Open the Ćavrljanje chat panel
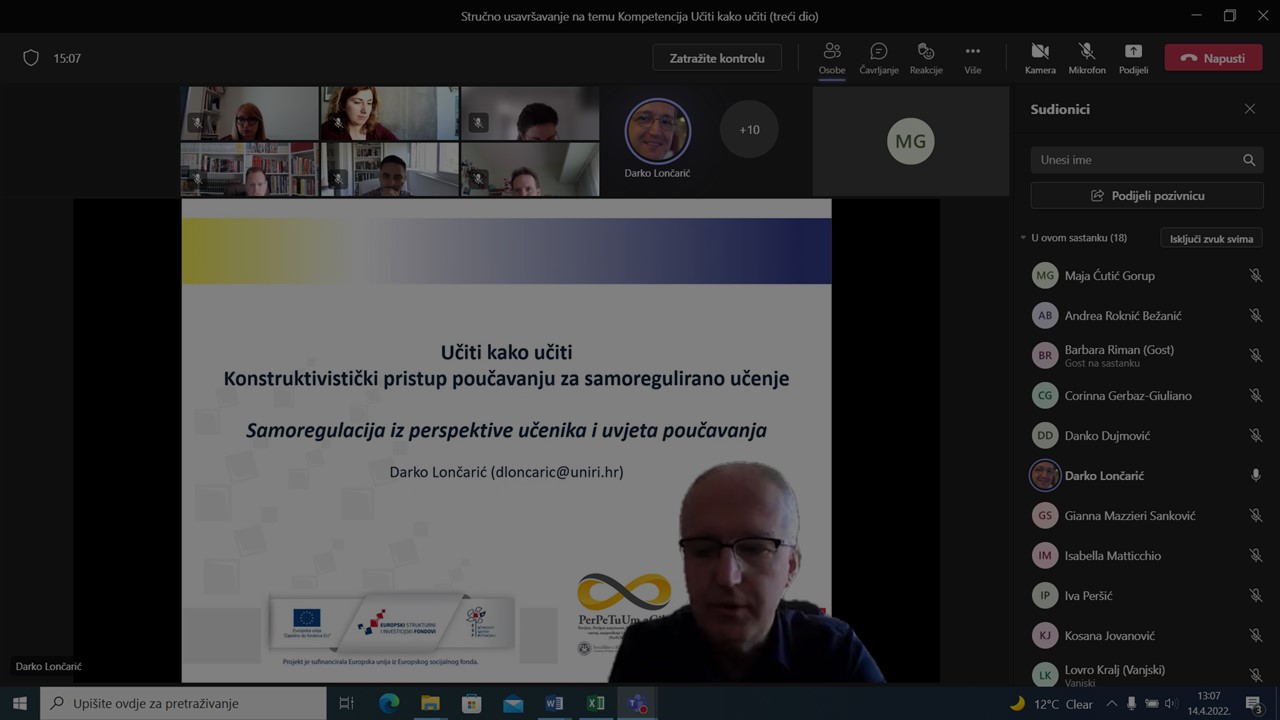 (878, 58)
